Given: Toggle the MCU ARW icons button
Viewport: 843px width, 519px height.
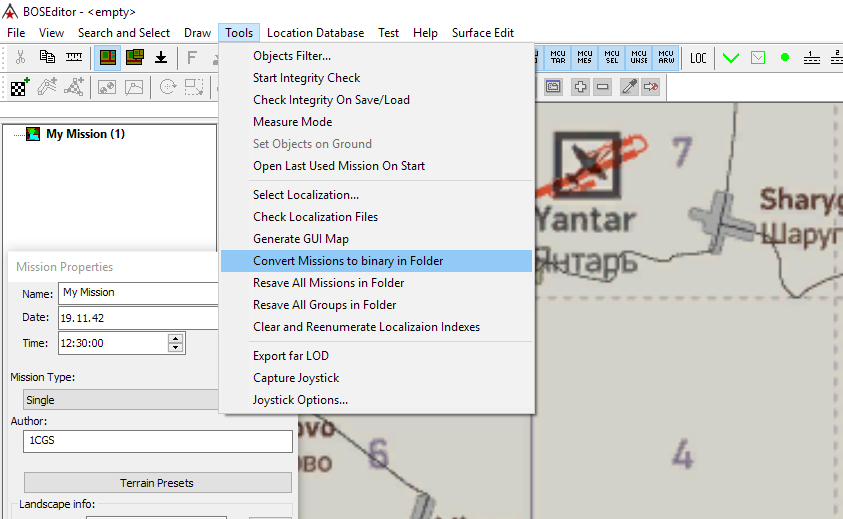Looking at the screenshot, I should point(666,57).
